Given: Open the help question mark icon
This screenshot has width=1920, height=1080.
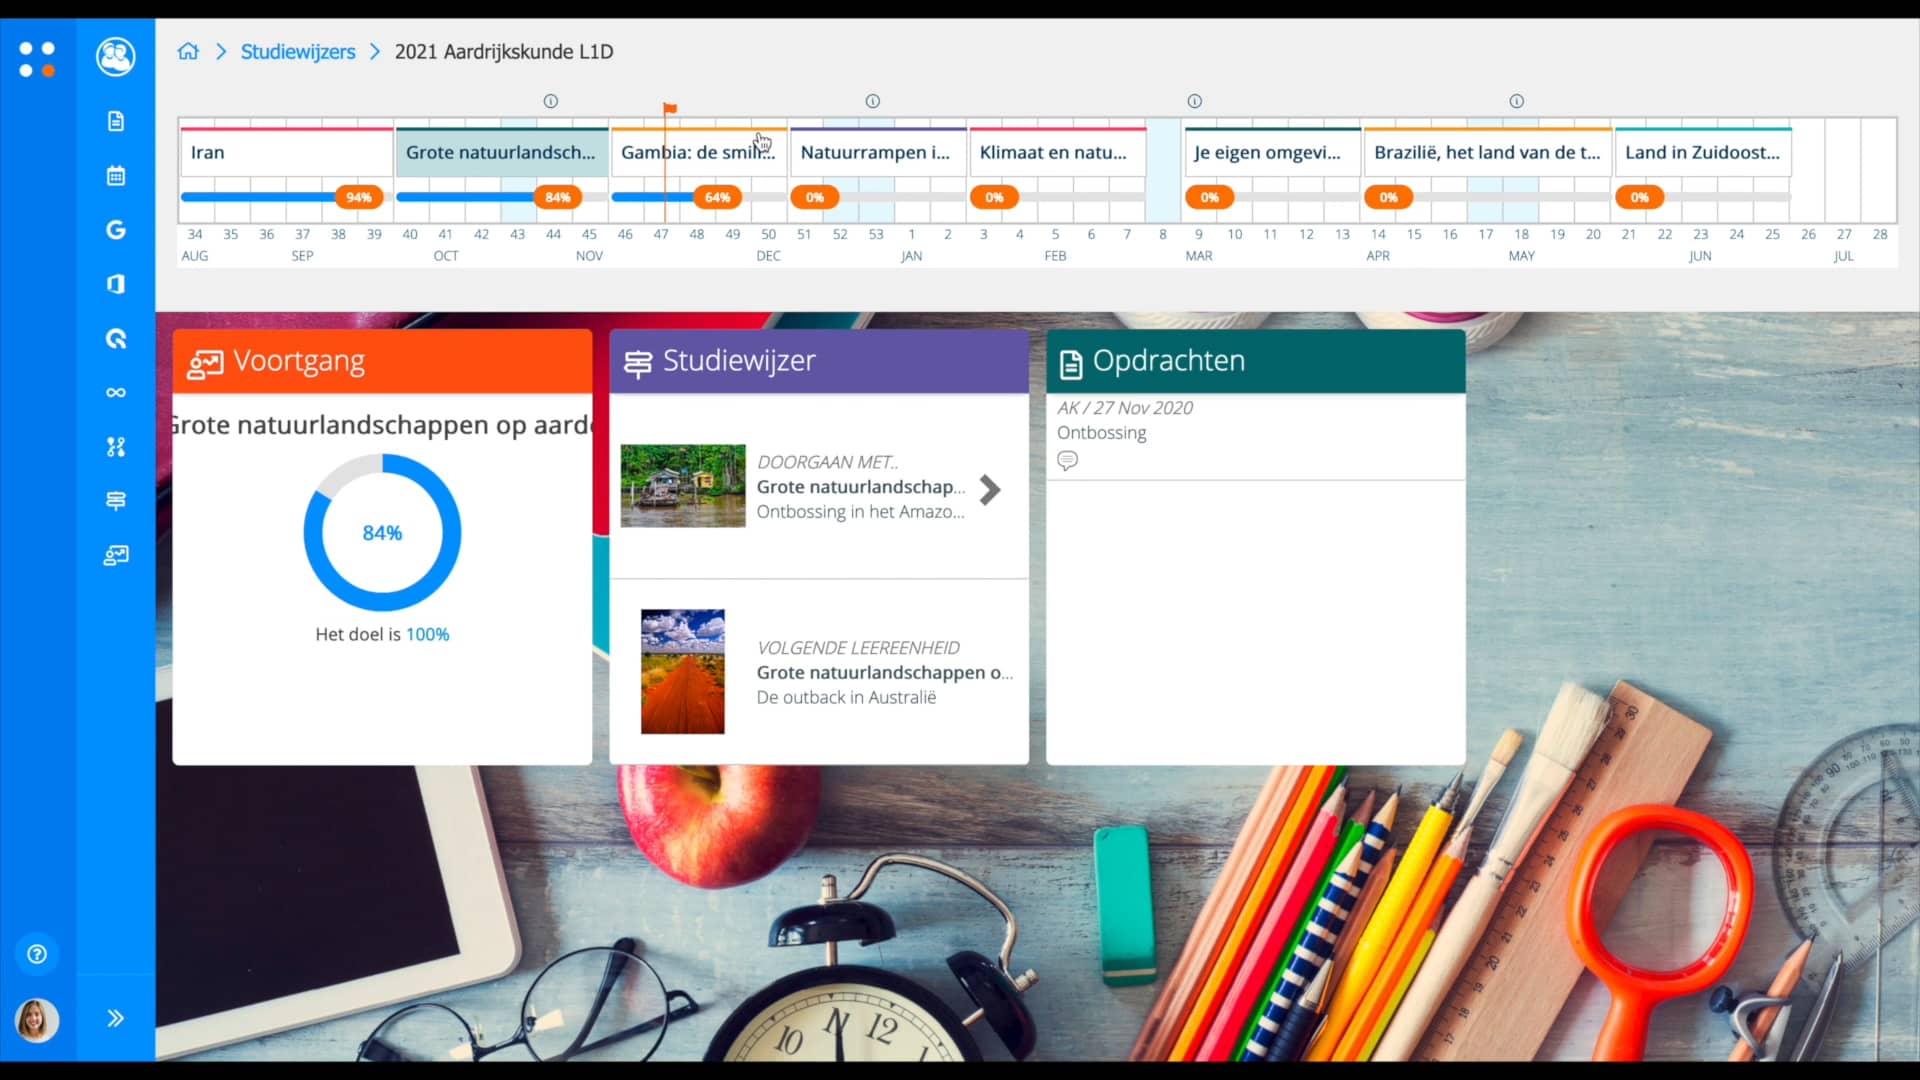Looking at the screenshot, I should [x=37, y=954].
